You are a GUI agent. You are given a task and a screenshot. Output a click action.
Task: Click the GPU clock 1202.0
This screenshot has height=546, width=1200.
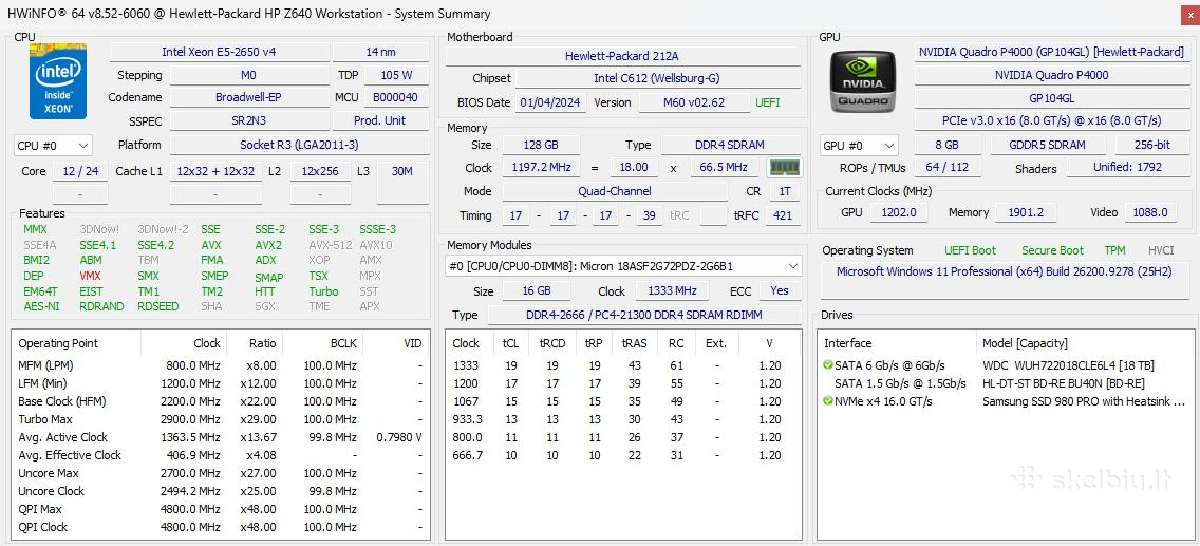[898, 212]
